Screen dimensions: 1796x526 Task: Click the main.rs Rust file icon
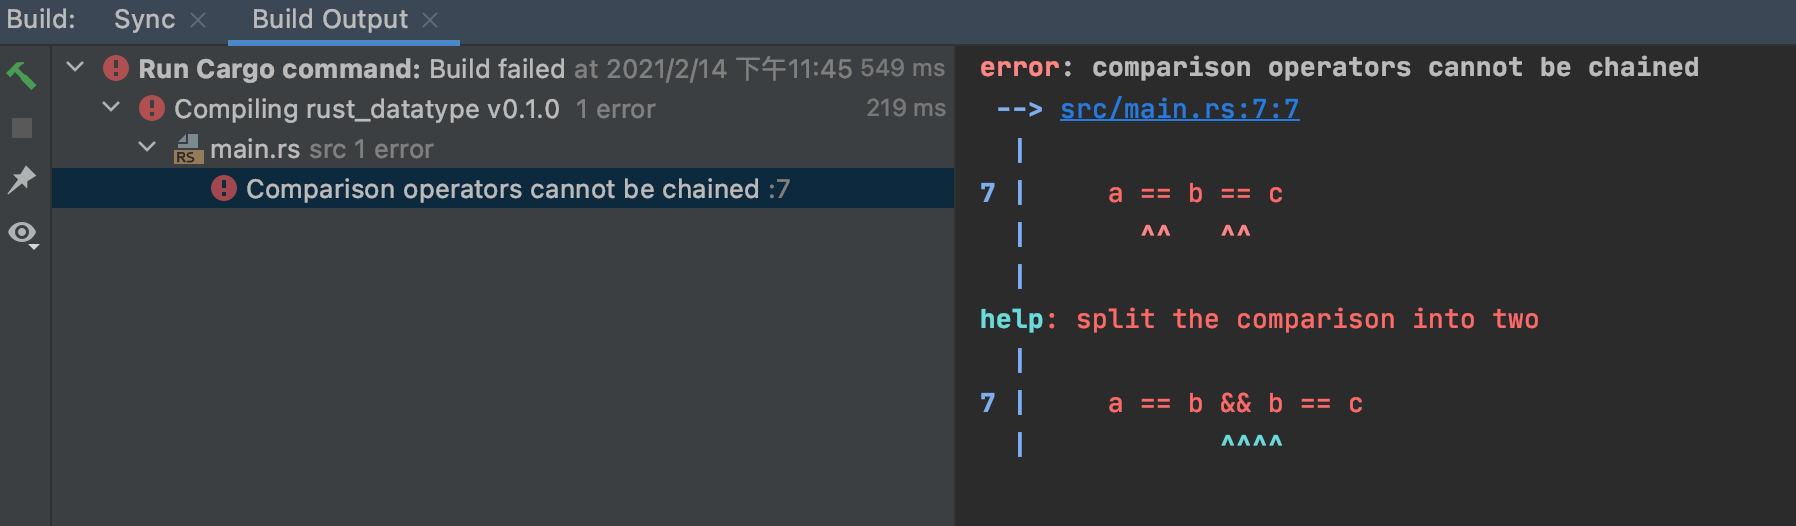coord(188,149)
